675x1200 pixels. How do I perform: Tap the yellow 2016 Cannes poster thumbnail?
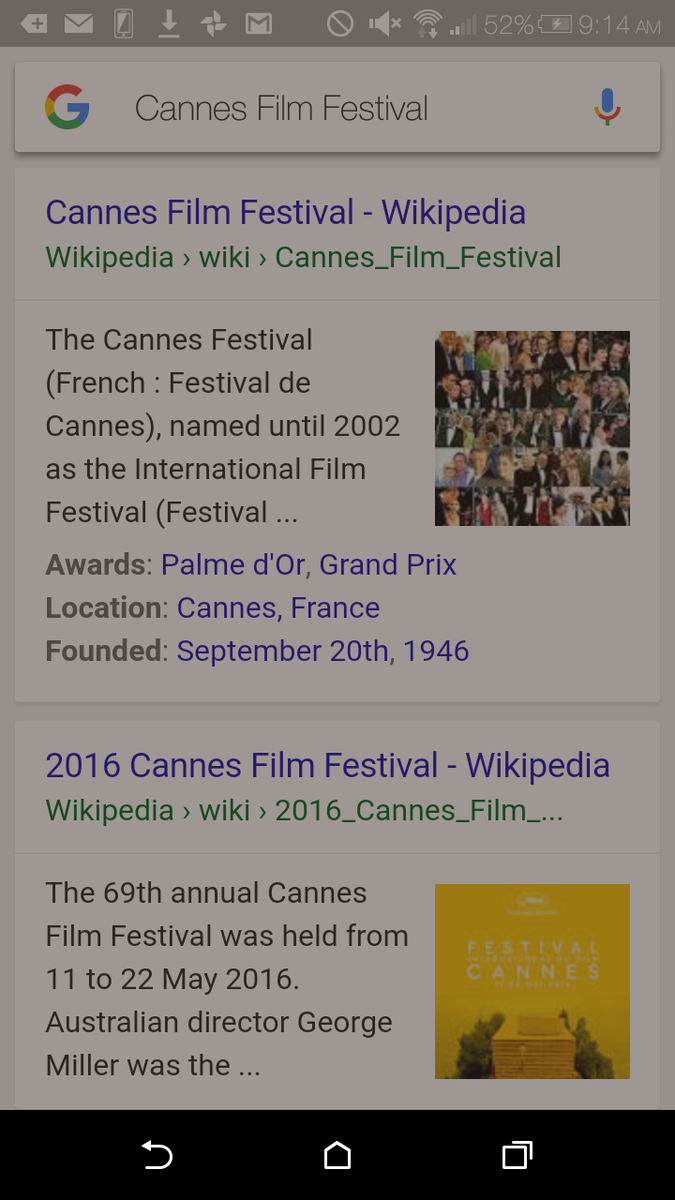pos(532,981)
